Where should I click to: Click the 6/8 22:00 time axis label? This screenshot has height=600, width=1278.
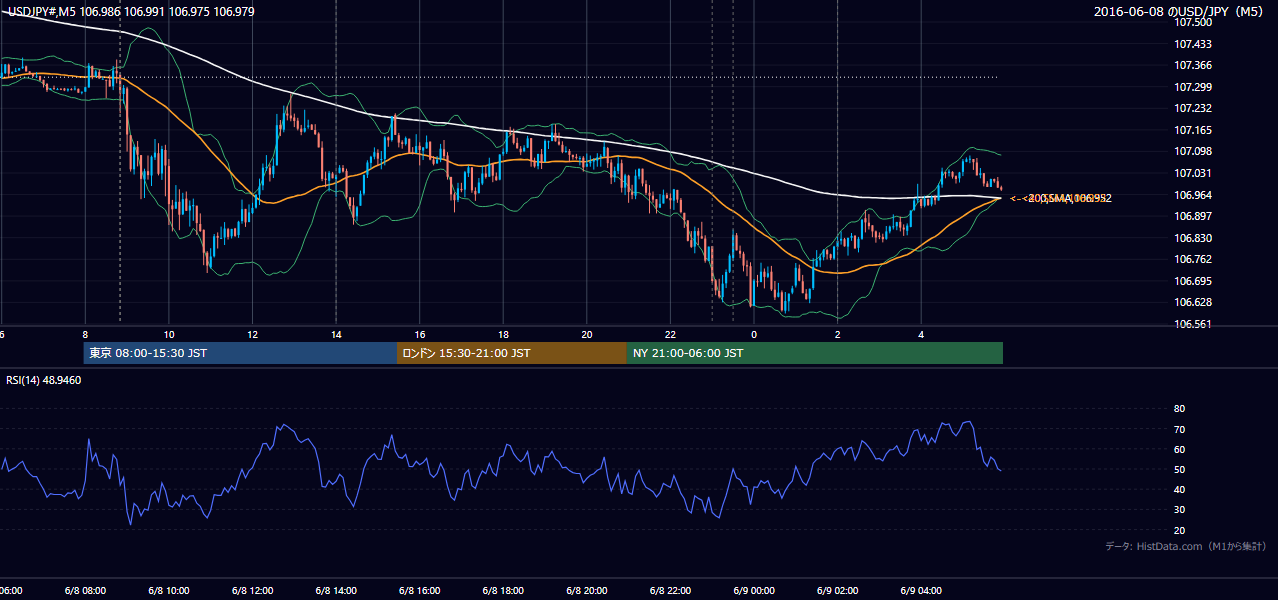[x=670, y=590]
